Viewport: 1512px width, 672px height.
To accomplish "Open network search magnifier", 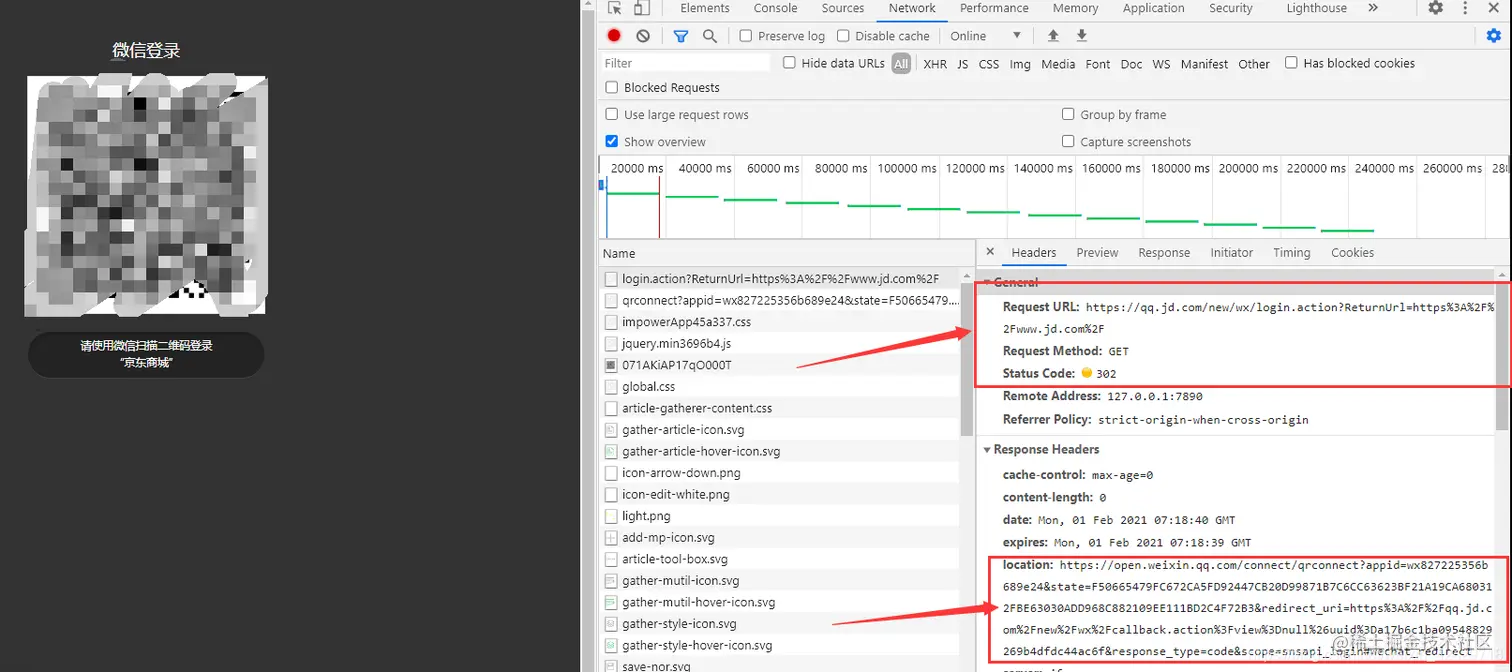I will coord(710,36).
